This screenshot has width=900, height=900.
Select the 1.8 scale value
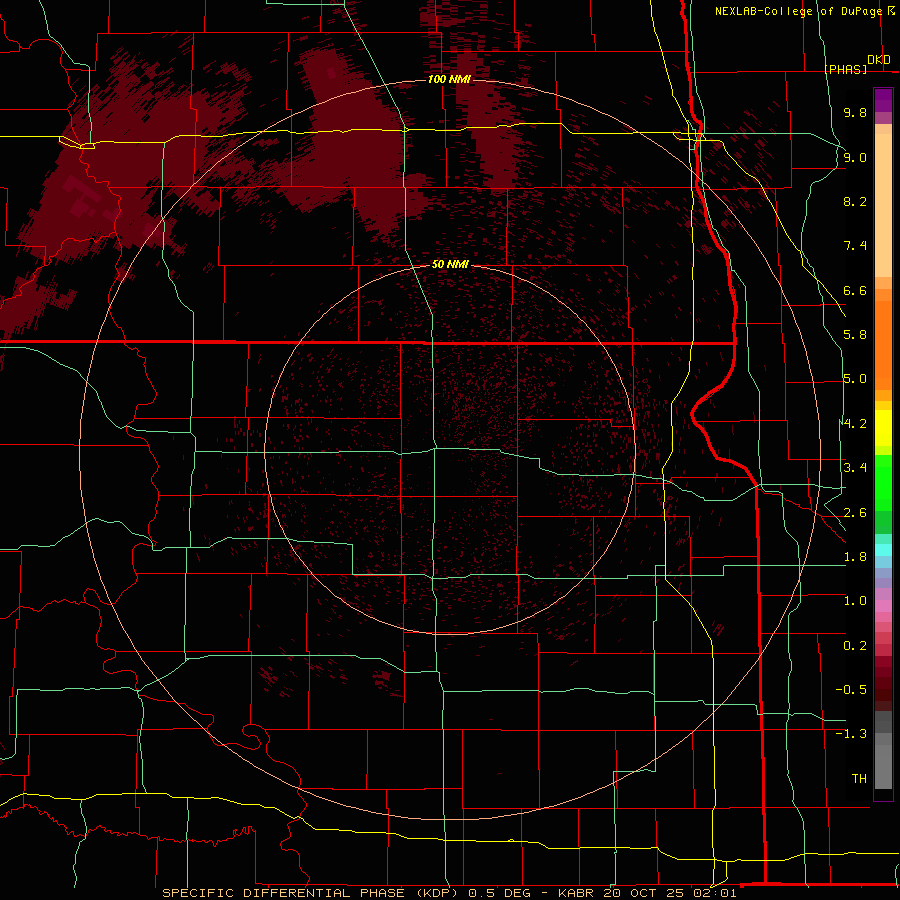[x=855, y=557]
